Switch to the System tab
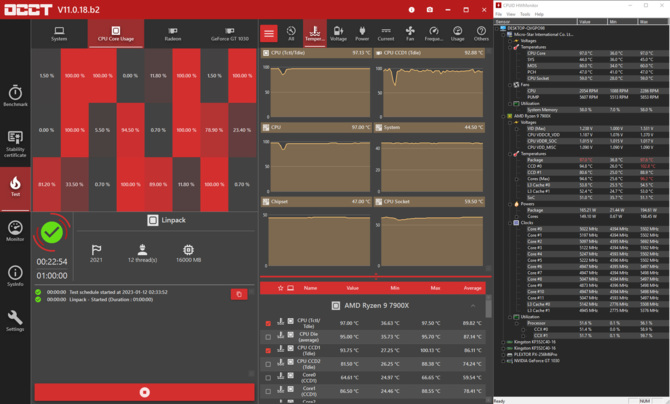The width and height of the screenshot is (670, 404). tap(59, 33)
